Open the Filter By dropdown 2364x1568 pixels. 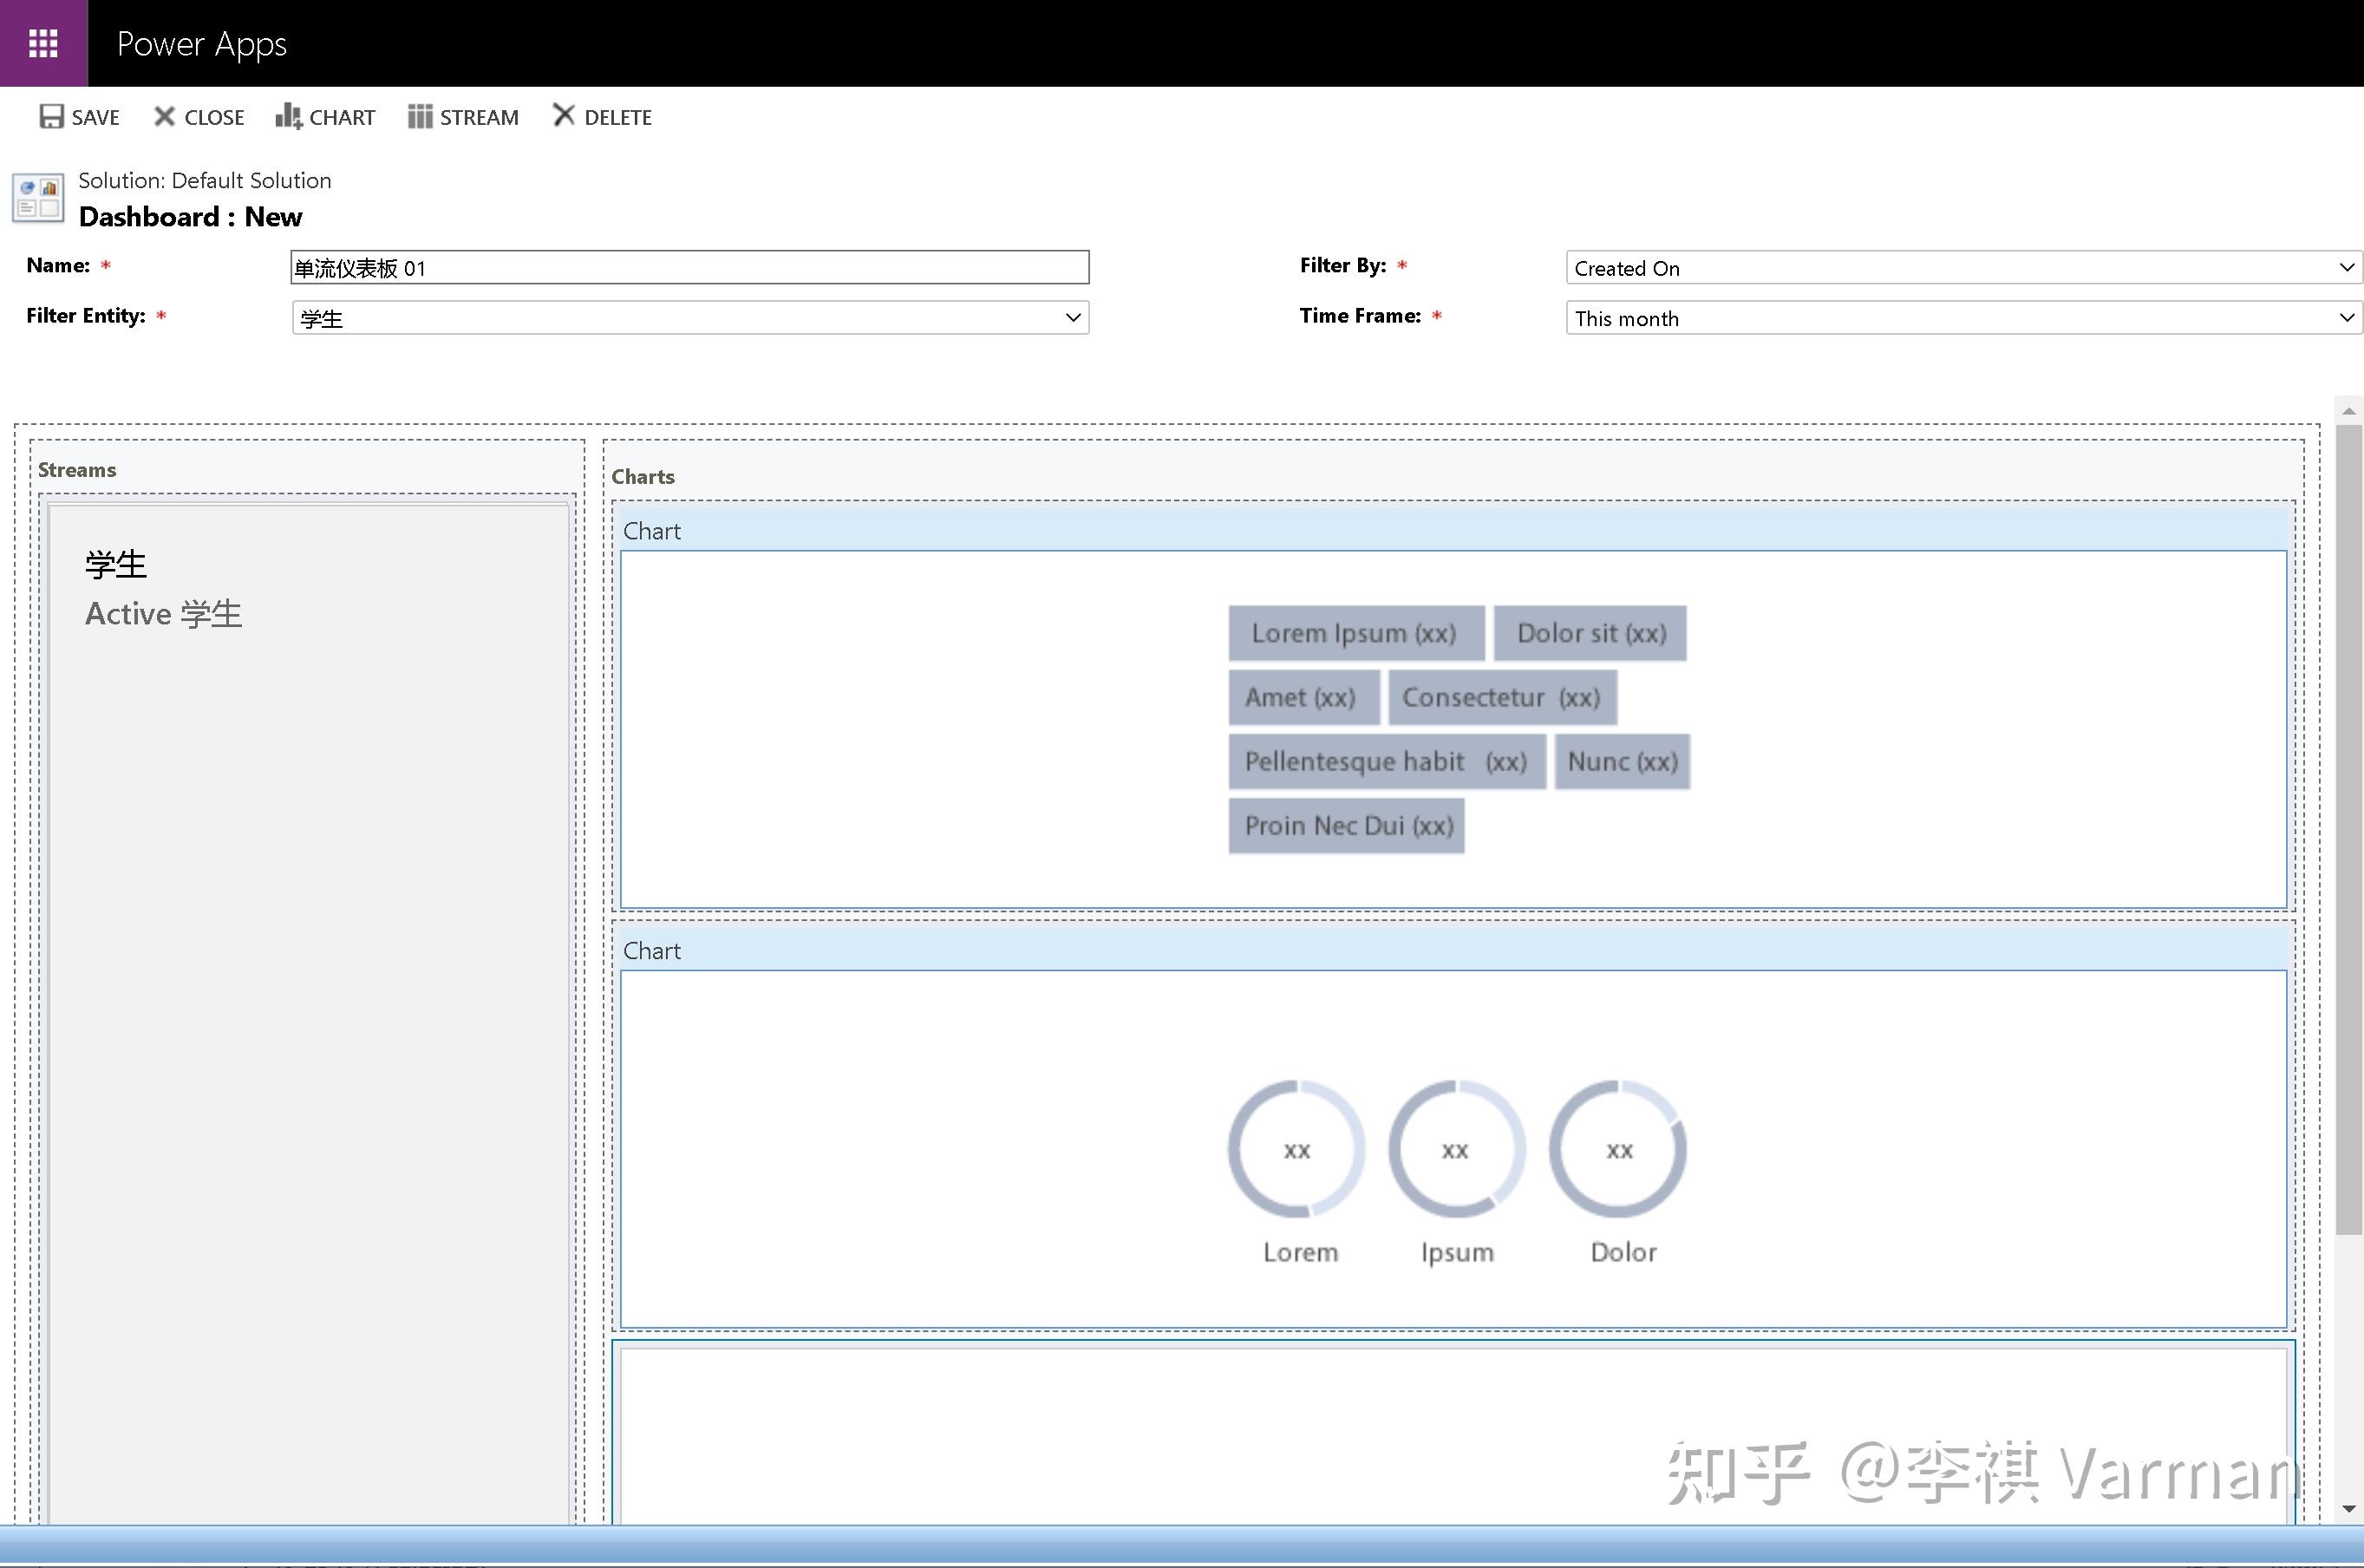(x=2346, y=268)
